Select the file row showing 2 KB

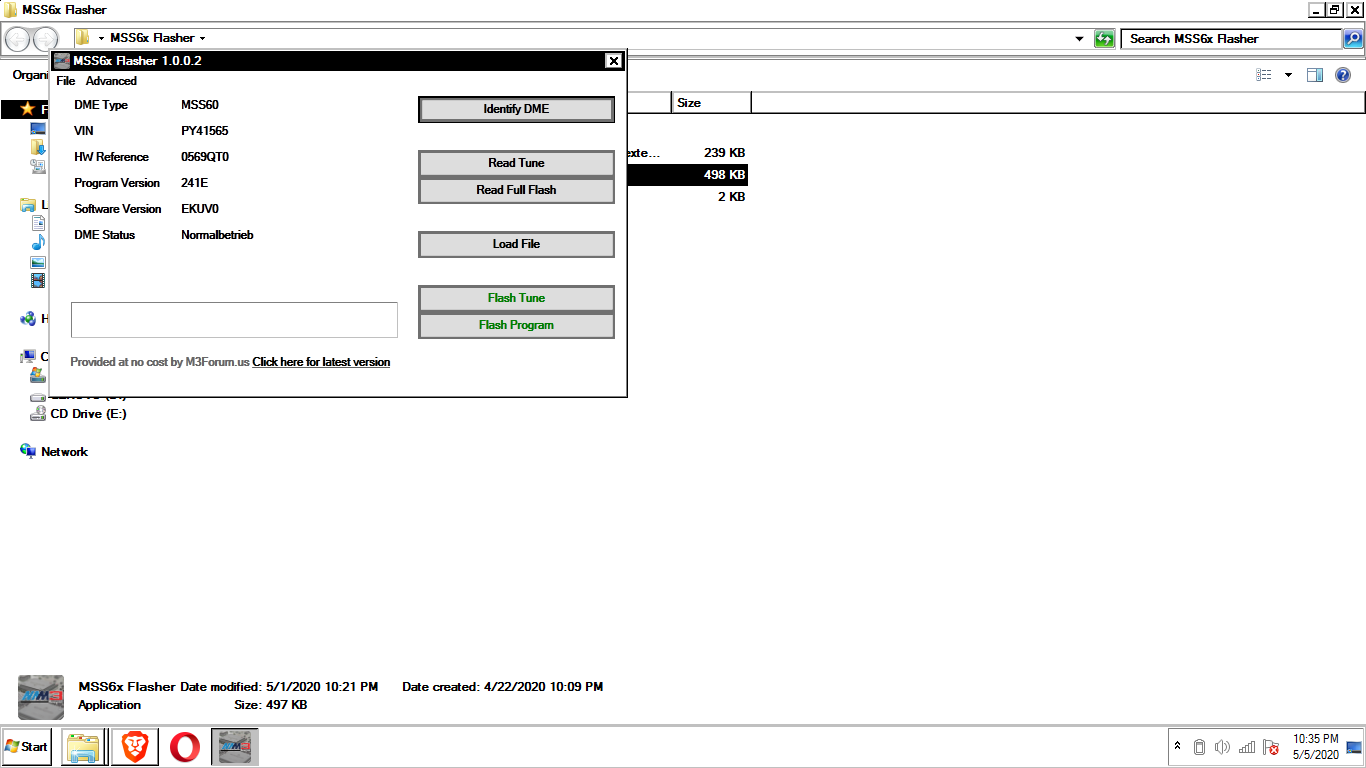click(x=686, y=197)
